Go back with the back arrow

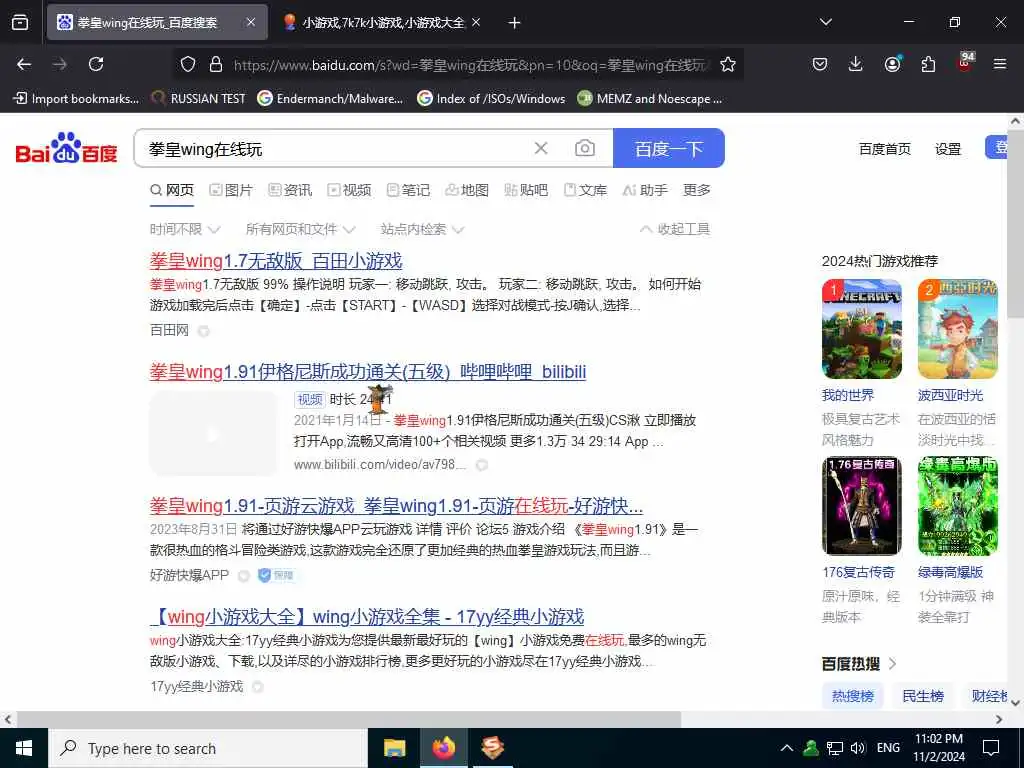point(24,64)
